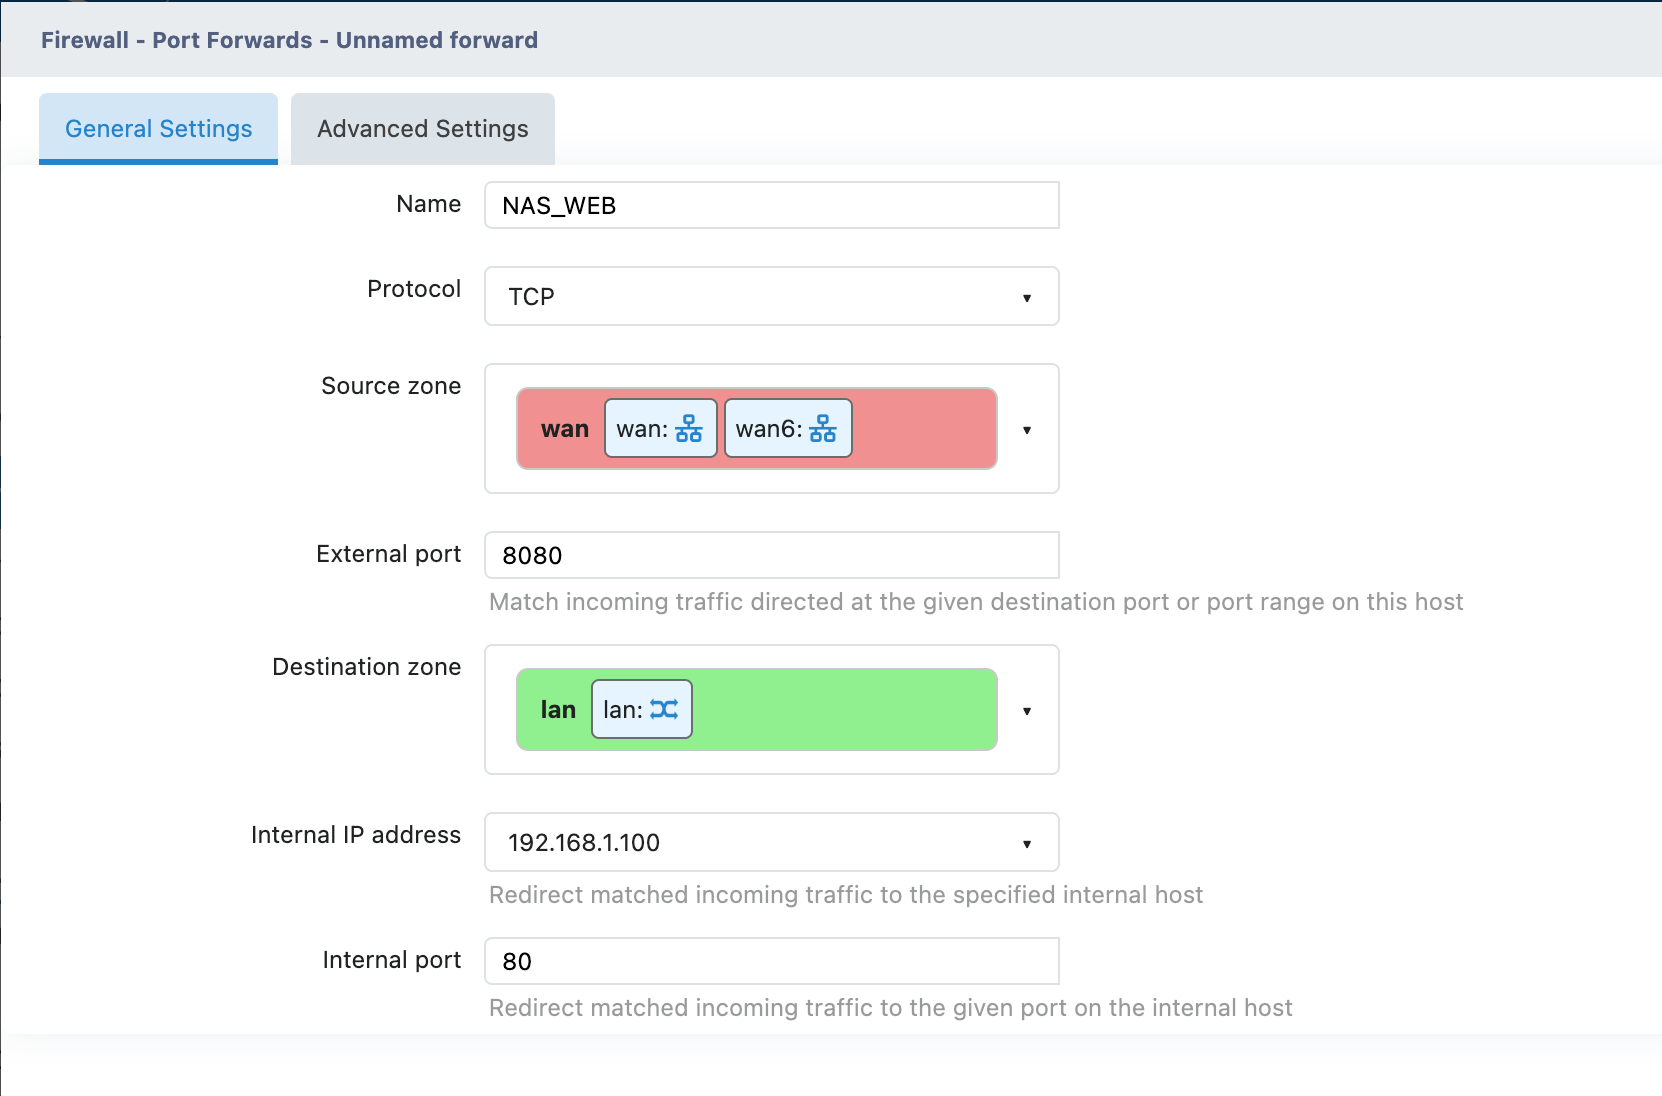Click the Firewall Port Forwards header title
This screenshot has width=1662, height=1096.
pyautogui.click(x=289, y=40)
